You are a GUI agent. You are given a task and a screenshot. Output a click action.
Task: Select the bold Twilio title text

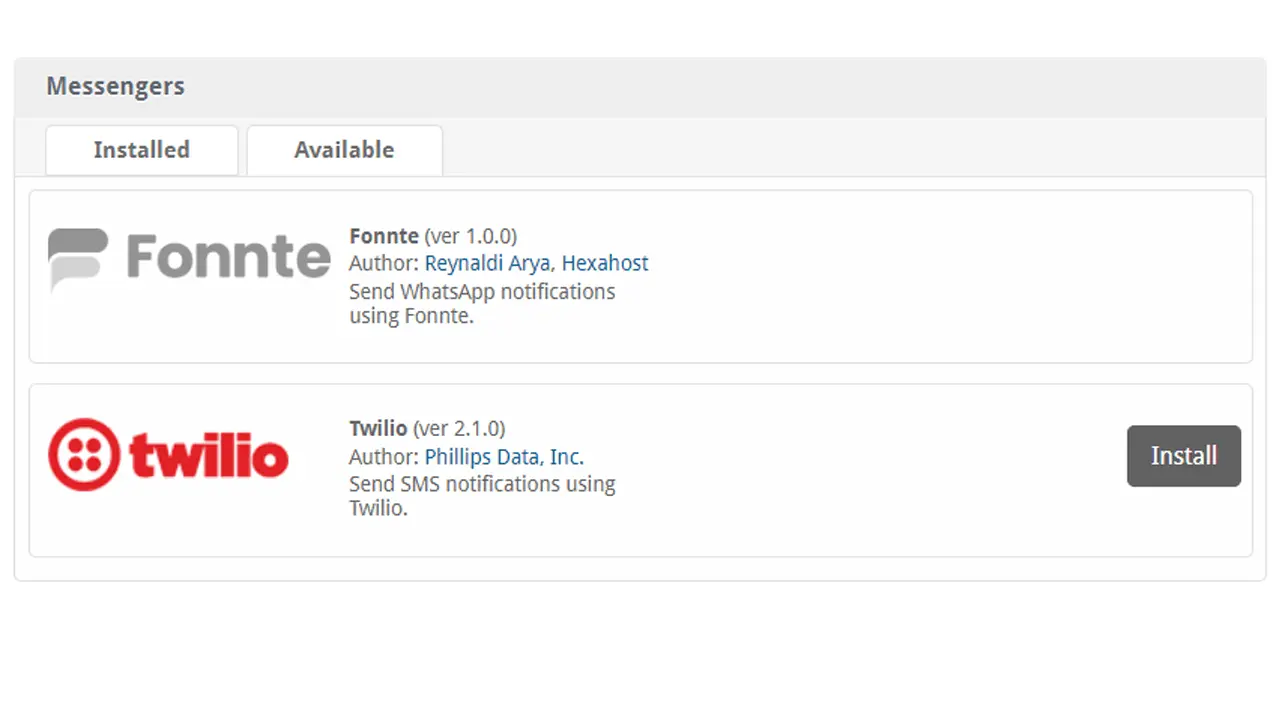click(x=378, y=428)
